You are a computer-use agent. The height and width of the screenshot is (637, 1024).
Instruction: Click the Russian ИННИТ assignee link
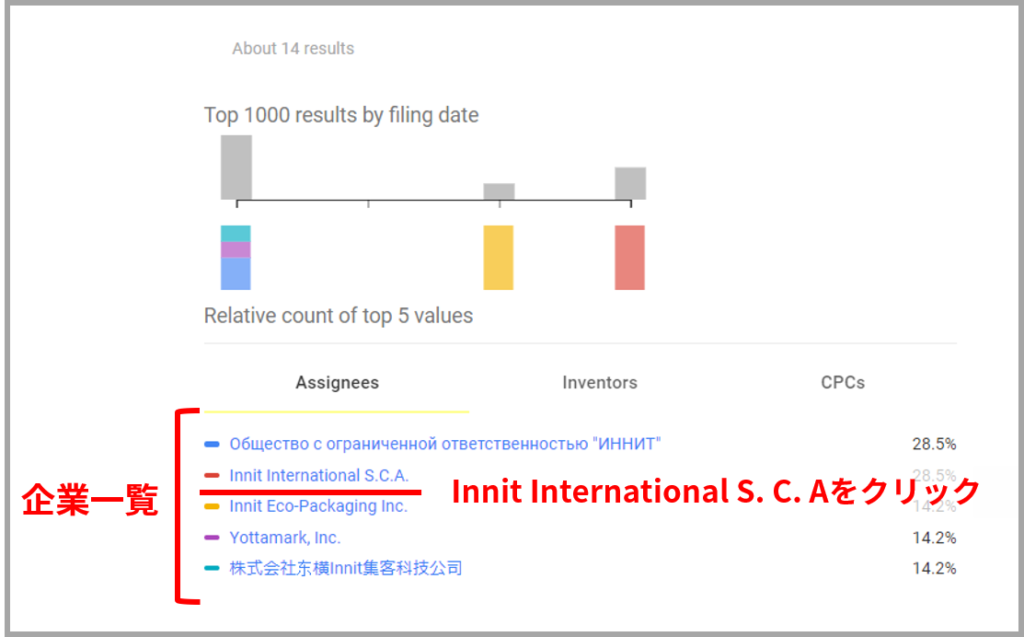(445, 444)
